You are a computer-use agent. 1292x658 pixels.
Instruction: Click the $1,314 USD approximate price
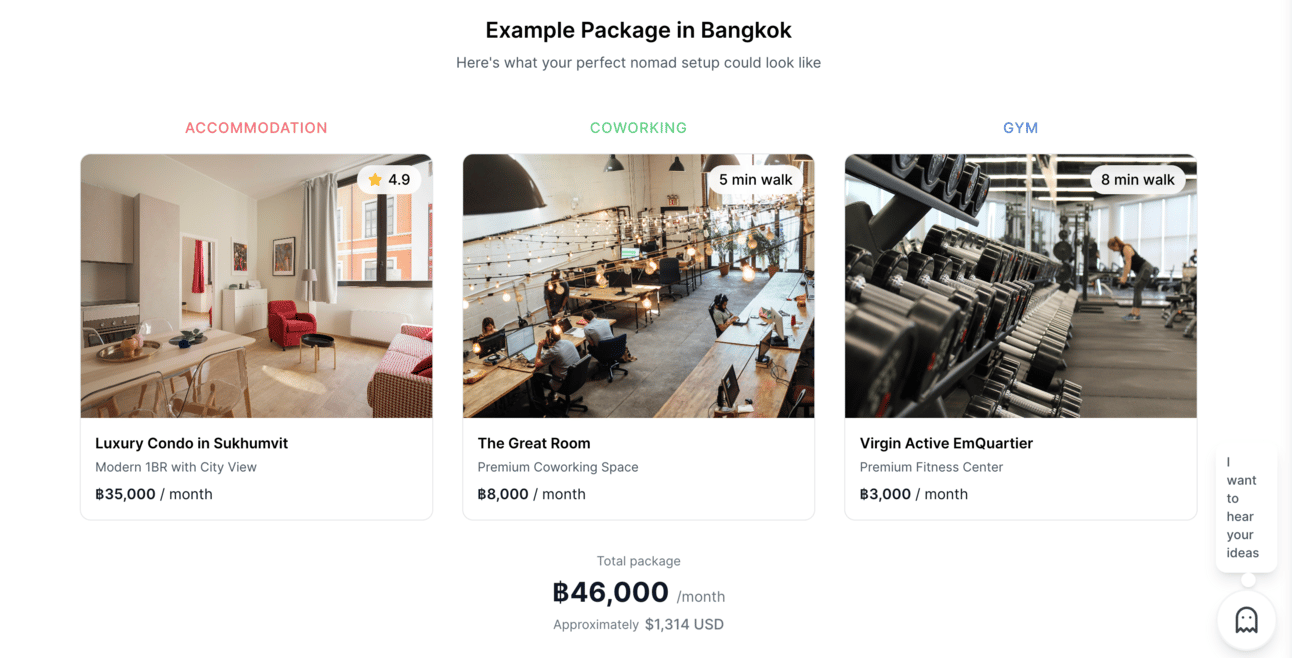point(684,624)
